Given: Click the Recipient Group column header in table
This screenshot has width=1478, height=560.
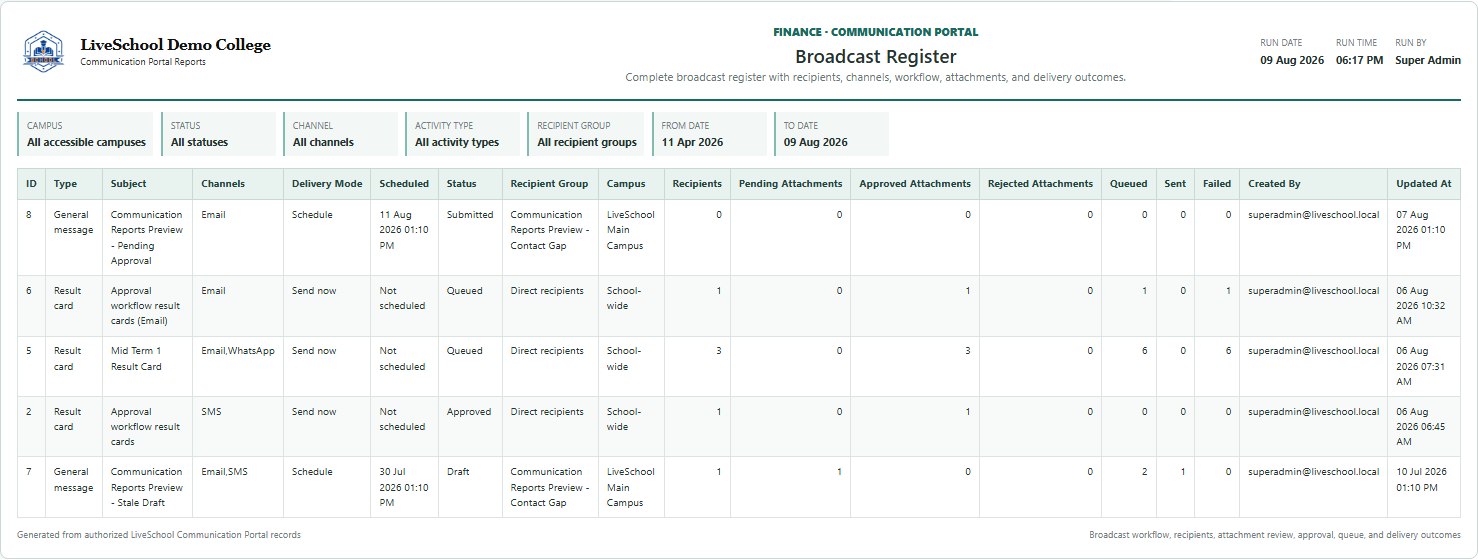Looking at the screenshot, I should [x=549, y=184].
